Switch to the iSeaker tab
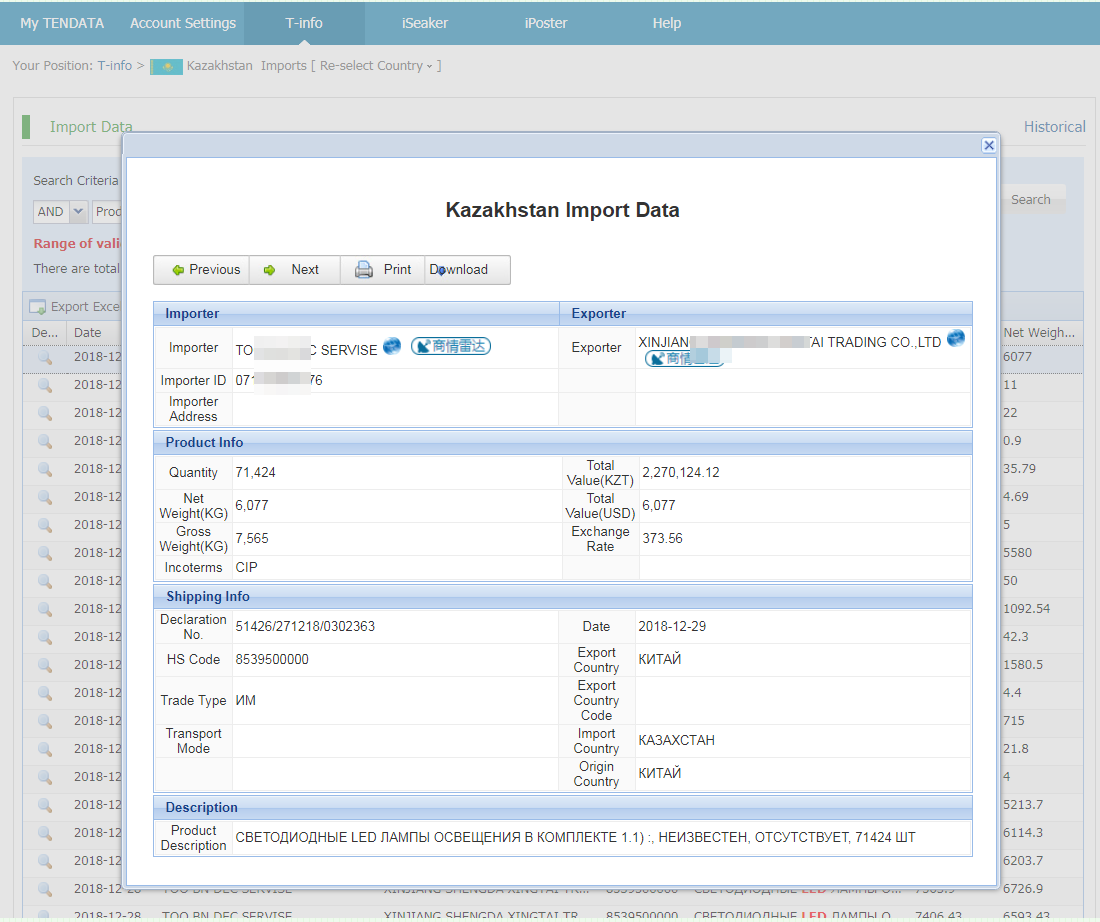The image size is (1100, 922). (425, 23)
